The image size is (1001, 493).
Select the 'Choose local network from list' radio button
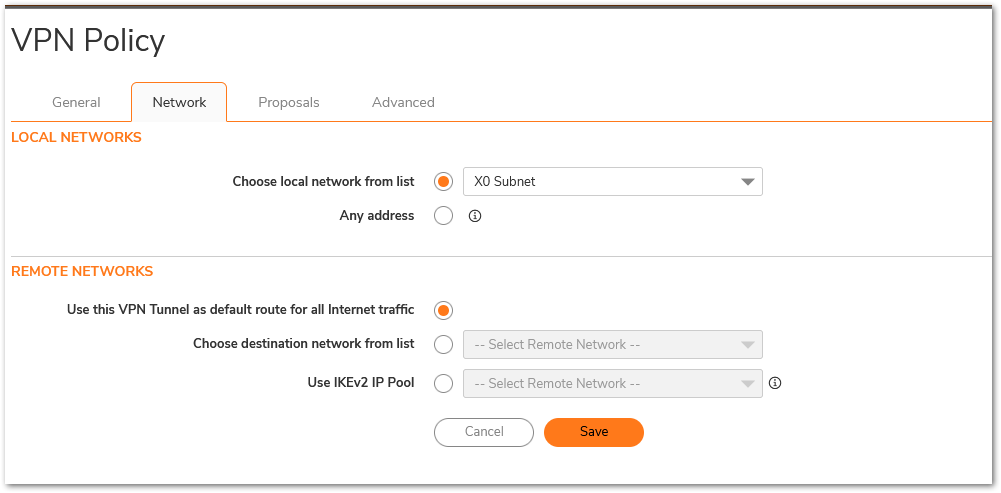[444, 182]
